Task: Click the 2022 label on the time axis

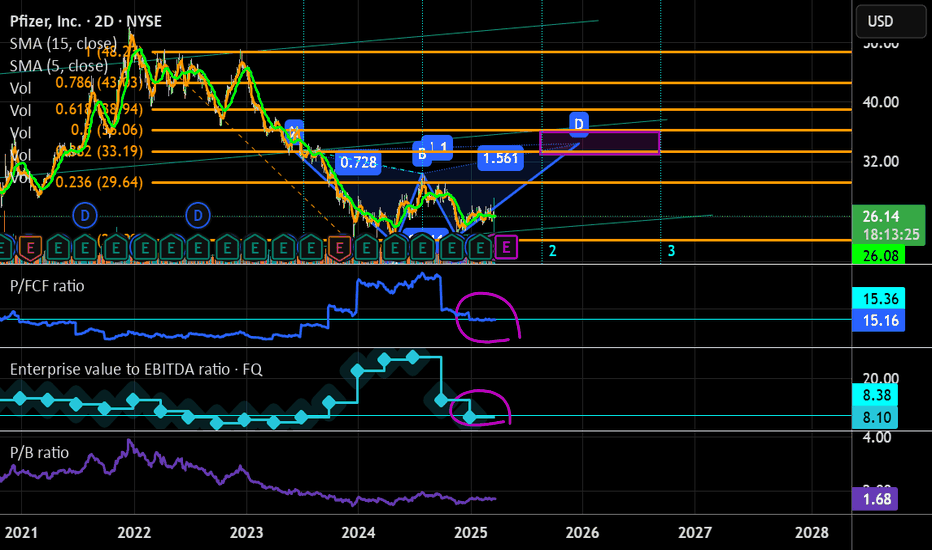Action: coord(134,532)
